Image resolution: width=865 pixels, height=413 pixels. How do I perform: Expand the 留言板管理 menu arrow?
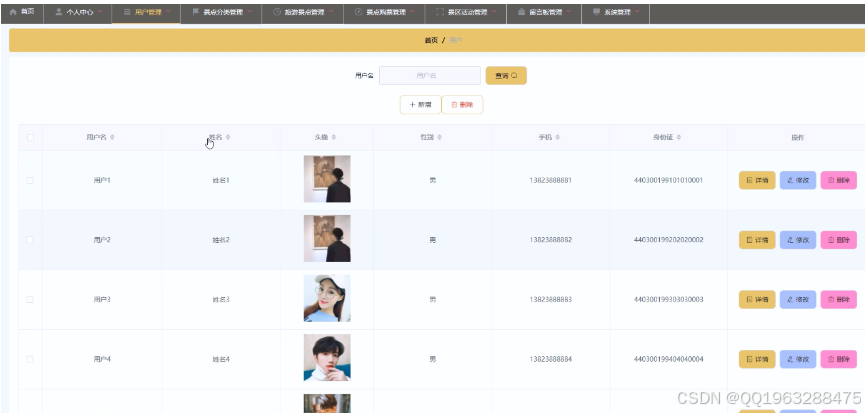coord(568,12)
